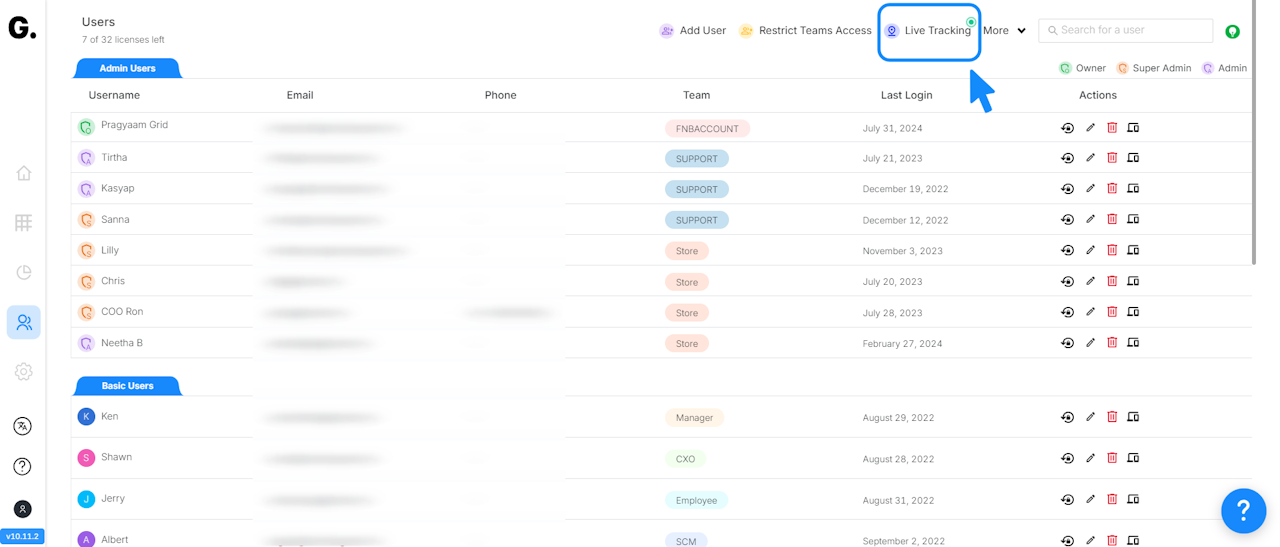The height and width of the screenshot is (547, 1280).
Task: Click the Last Login column header
Action: pyautogui.click(x=906, y=95)
